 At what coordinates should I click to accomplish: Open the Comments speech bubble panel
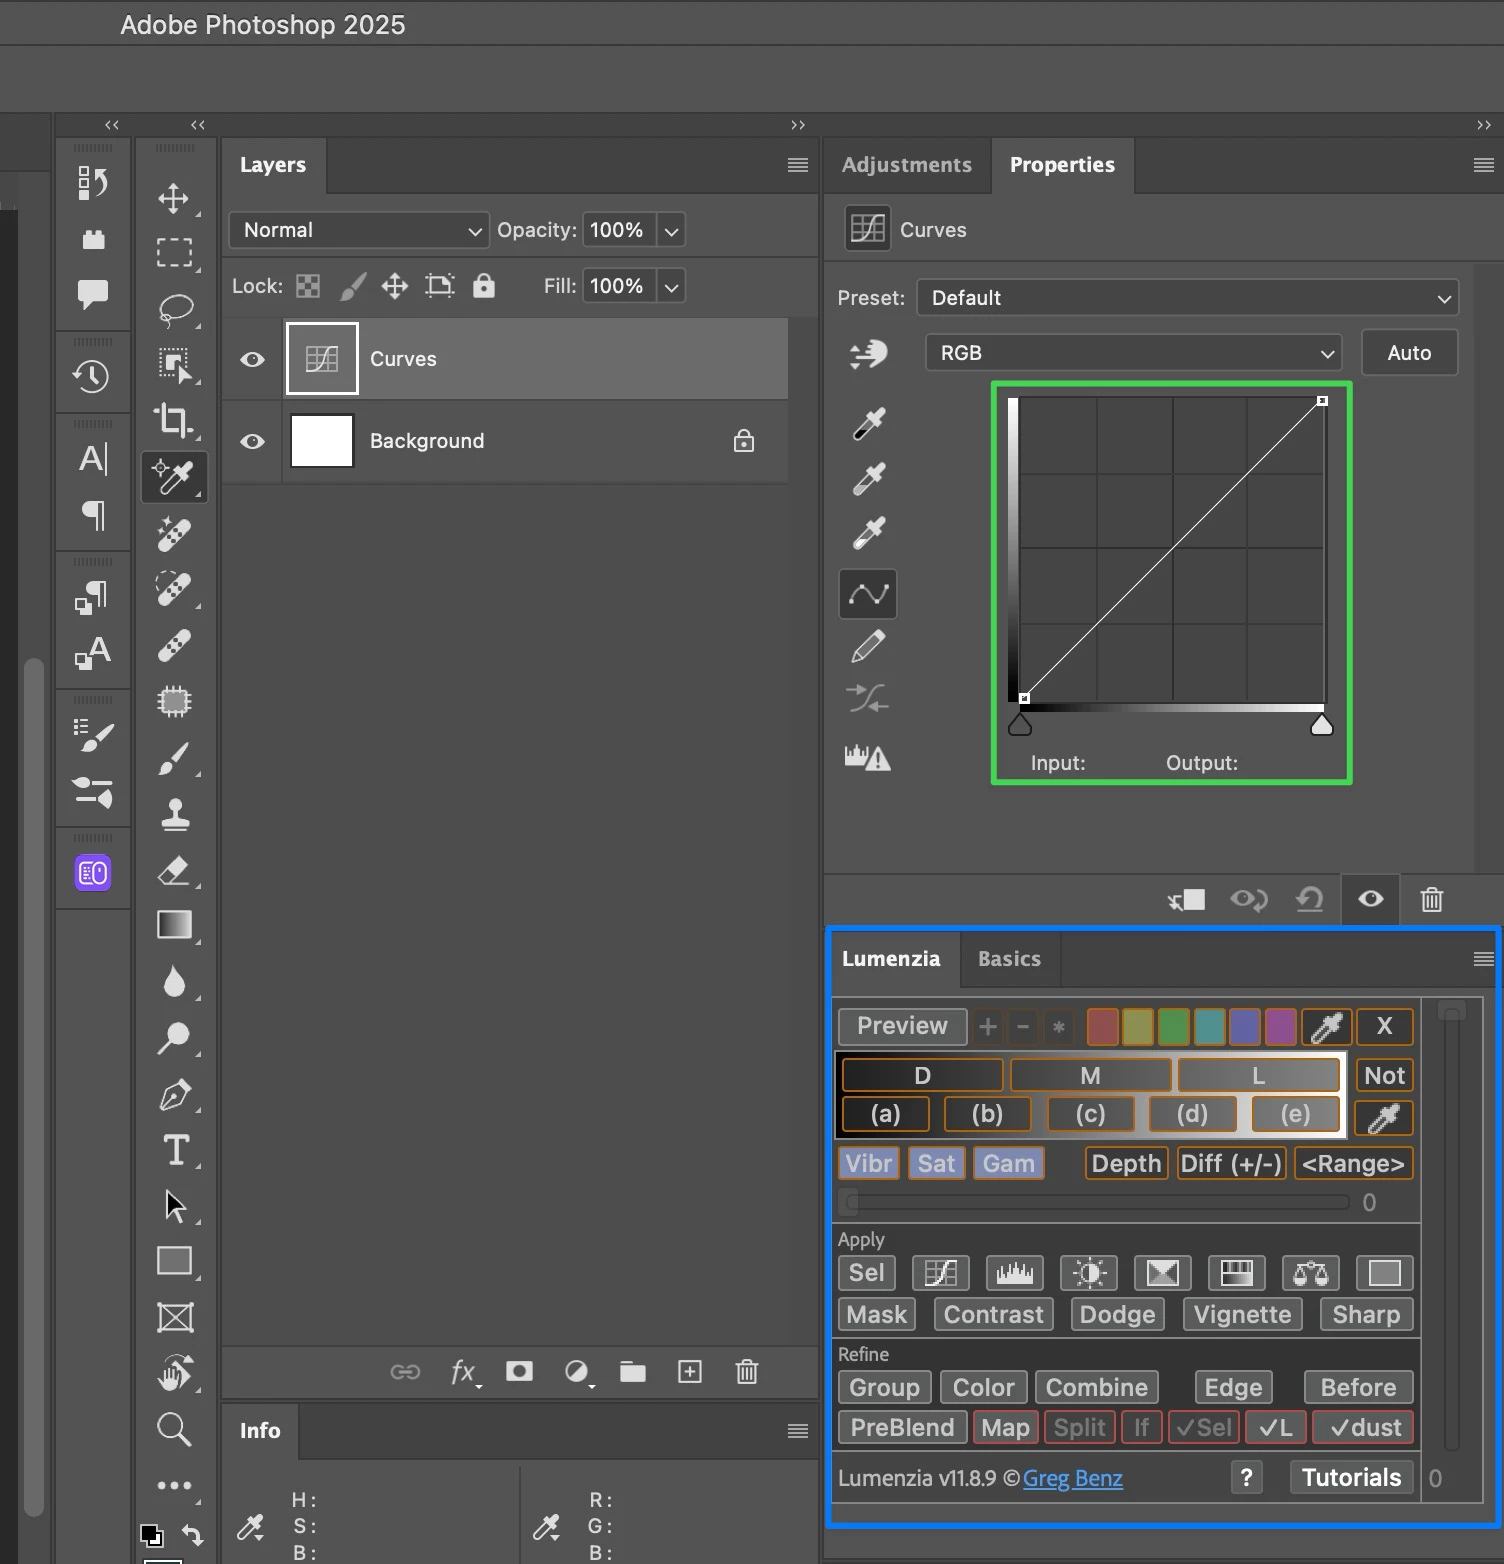(x=93, y=293)
